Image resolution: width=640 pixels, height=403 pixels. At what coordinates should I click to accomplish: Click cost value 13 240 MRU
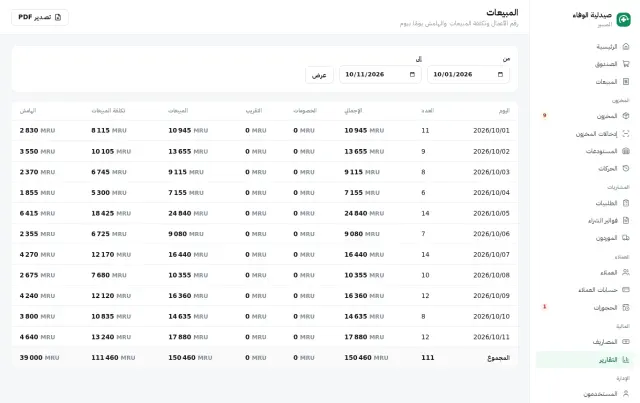[111, 337]
